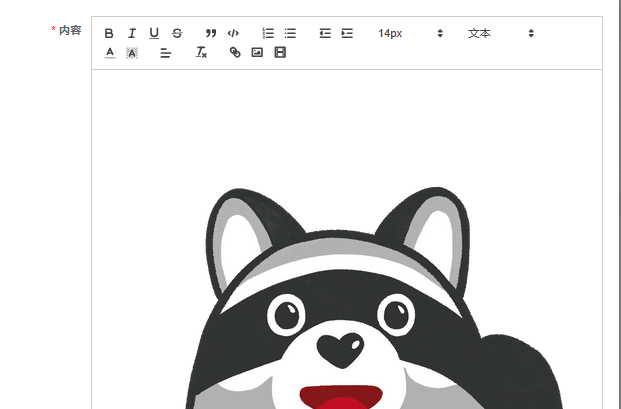Insert a video
The height and width of the screenshot is (409, 621).
pos(280,52)
